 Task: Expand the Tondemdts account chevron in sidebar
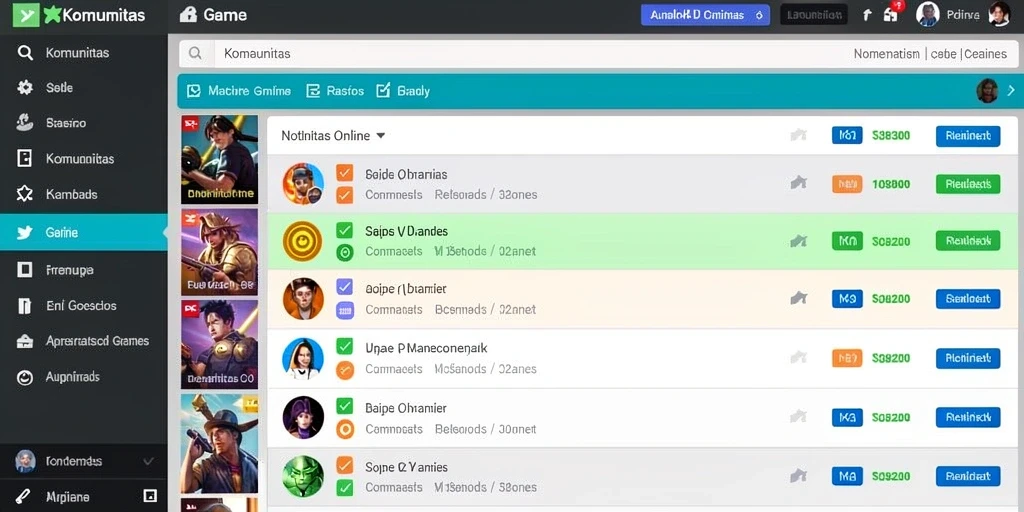point(148,462)
